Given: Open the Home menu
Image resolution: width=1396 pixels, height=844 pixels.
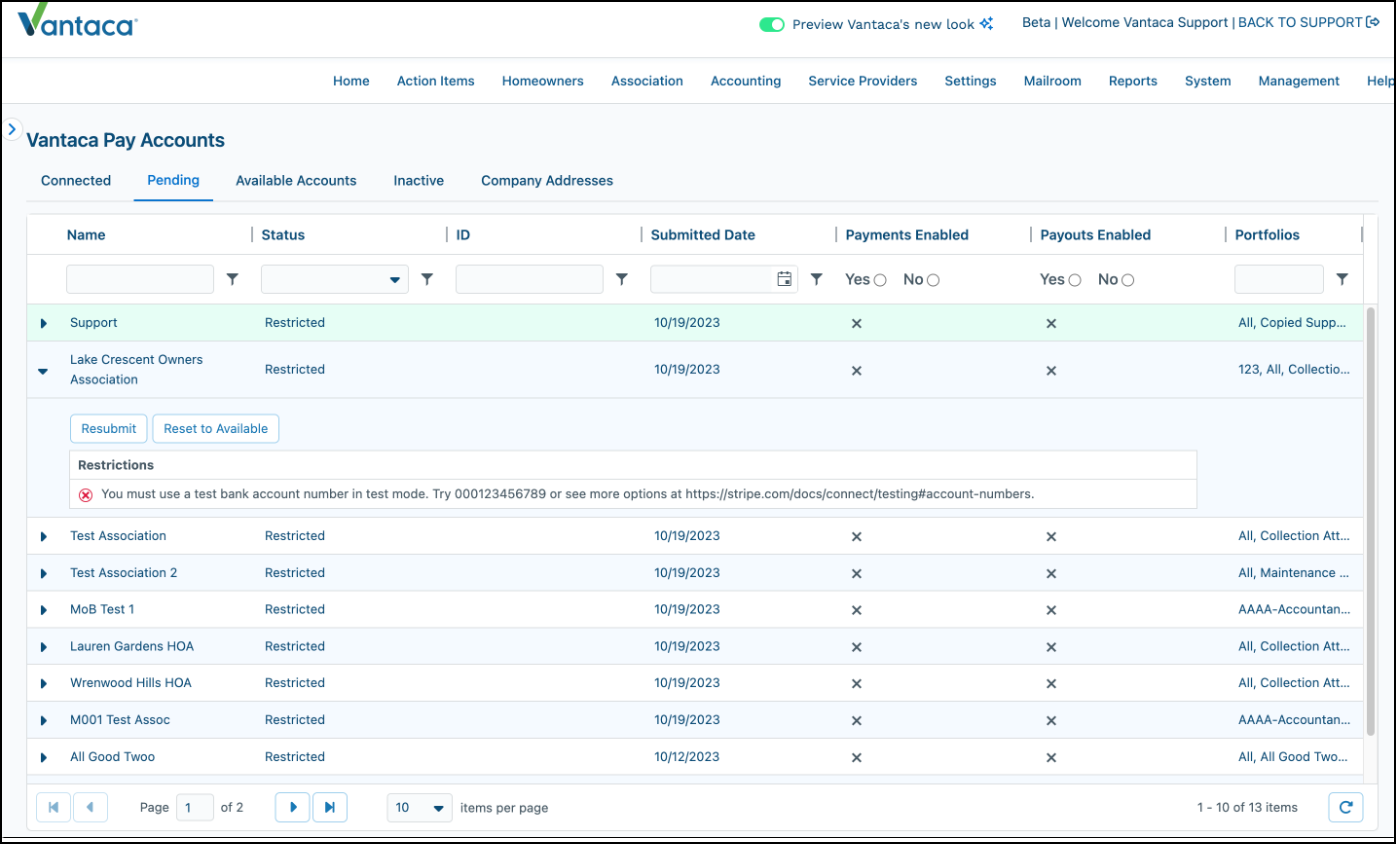Looking at the screenshot, I should coord(351,81).
